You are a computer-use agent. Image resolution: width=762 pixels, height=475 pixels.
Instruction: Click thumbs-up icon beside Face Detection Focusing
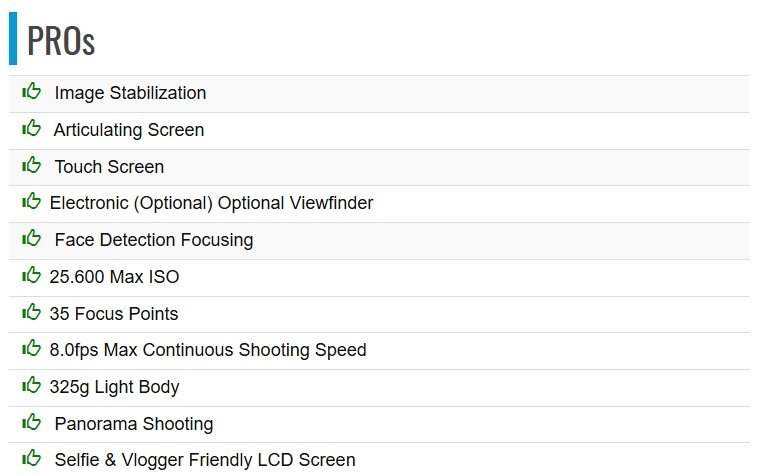[32, 239]
